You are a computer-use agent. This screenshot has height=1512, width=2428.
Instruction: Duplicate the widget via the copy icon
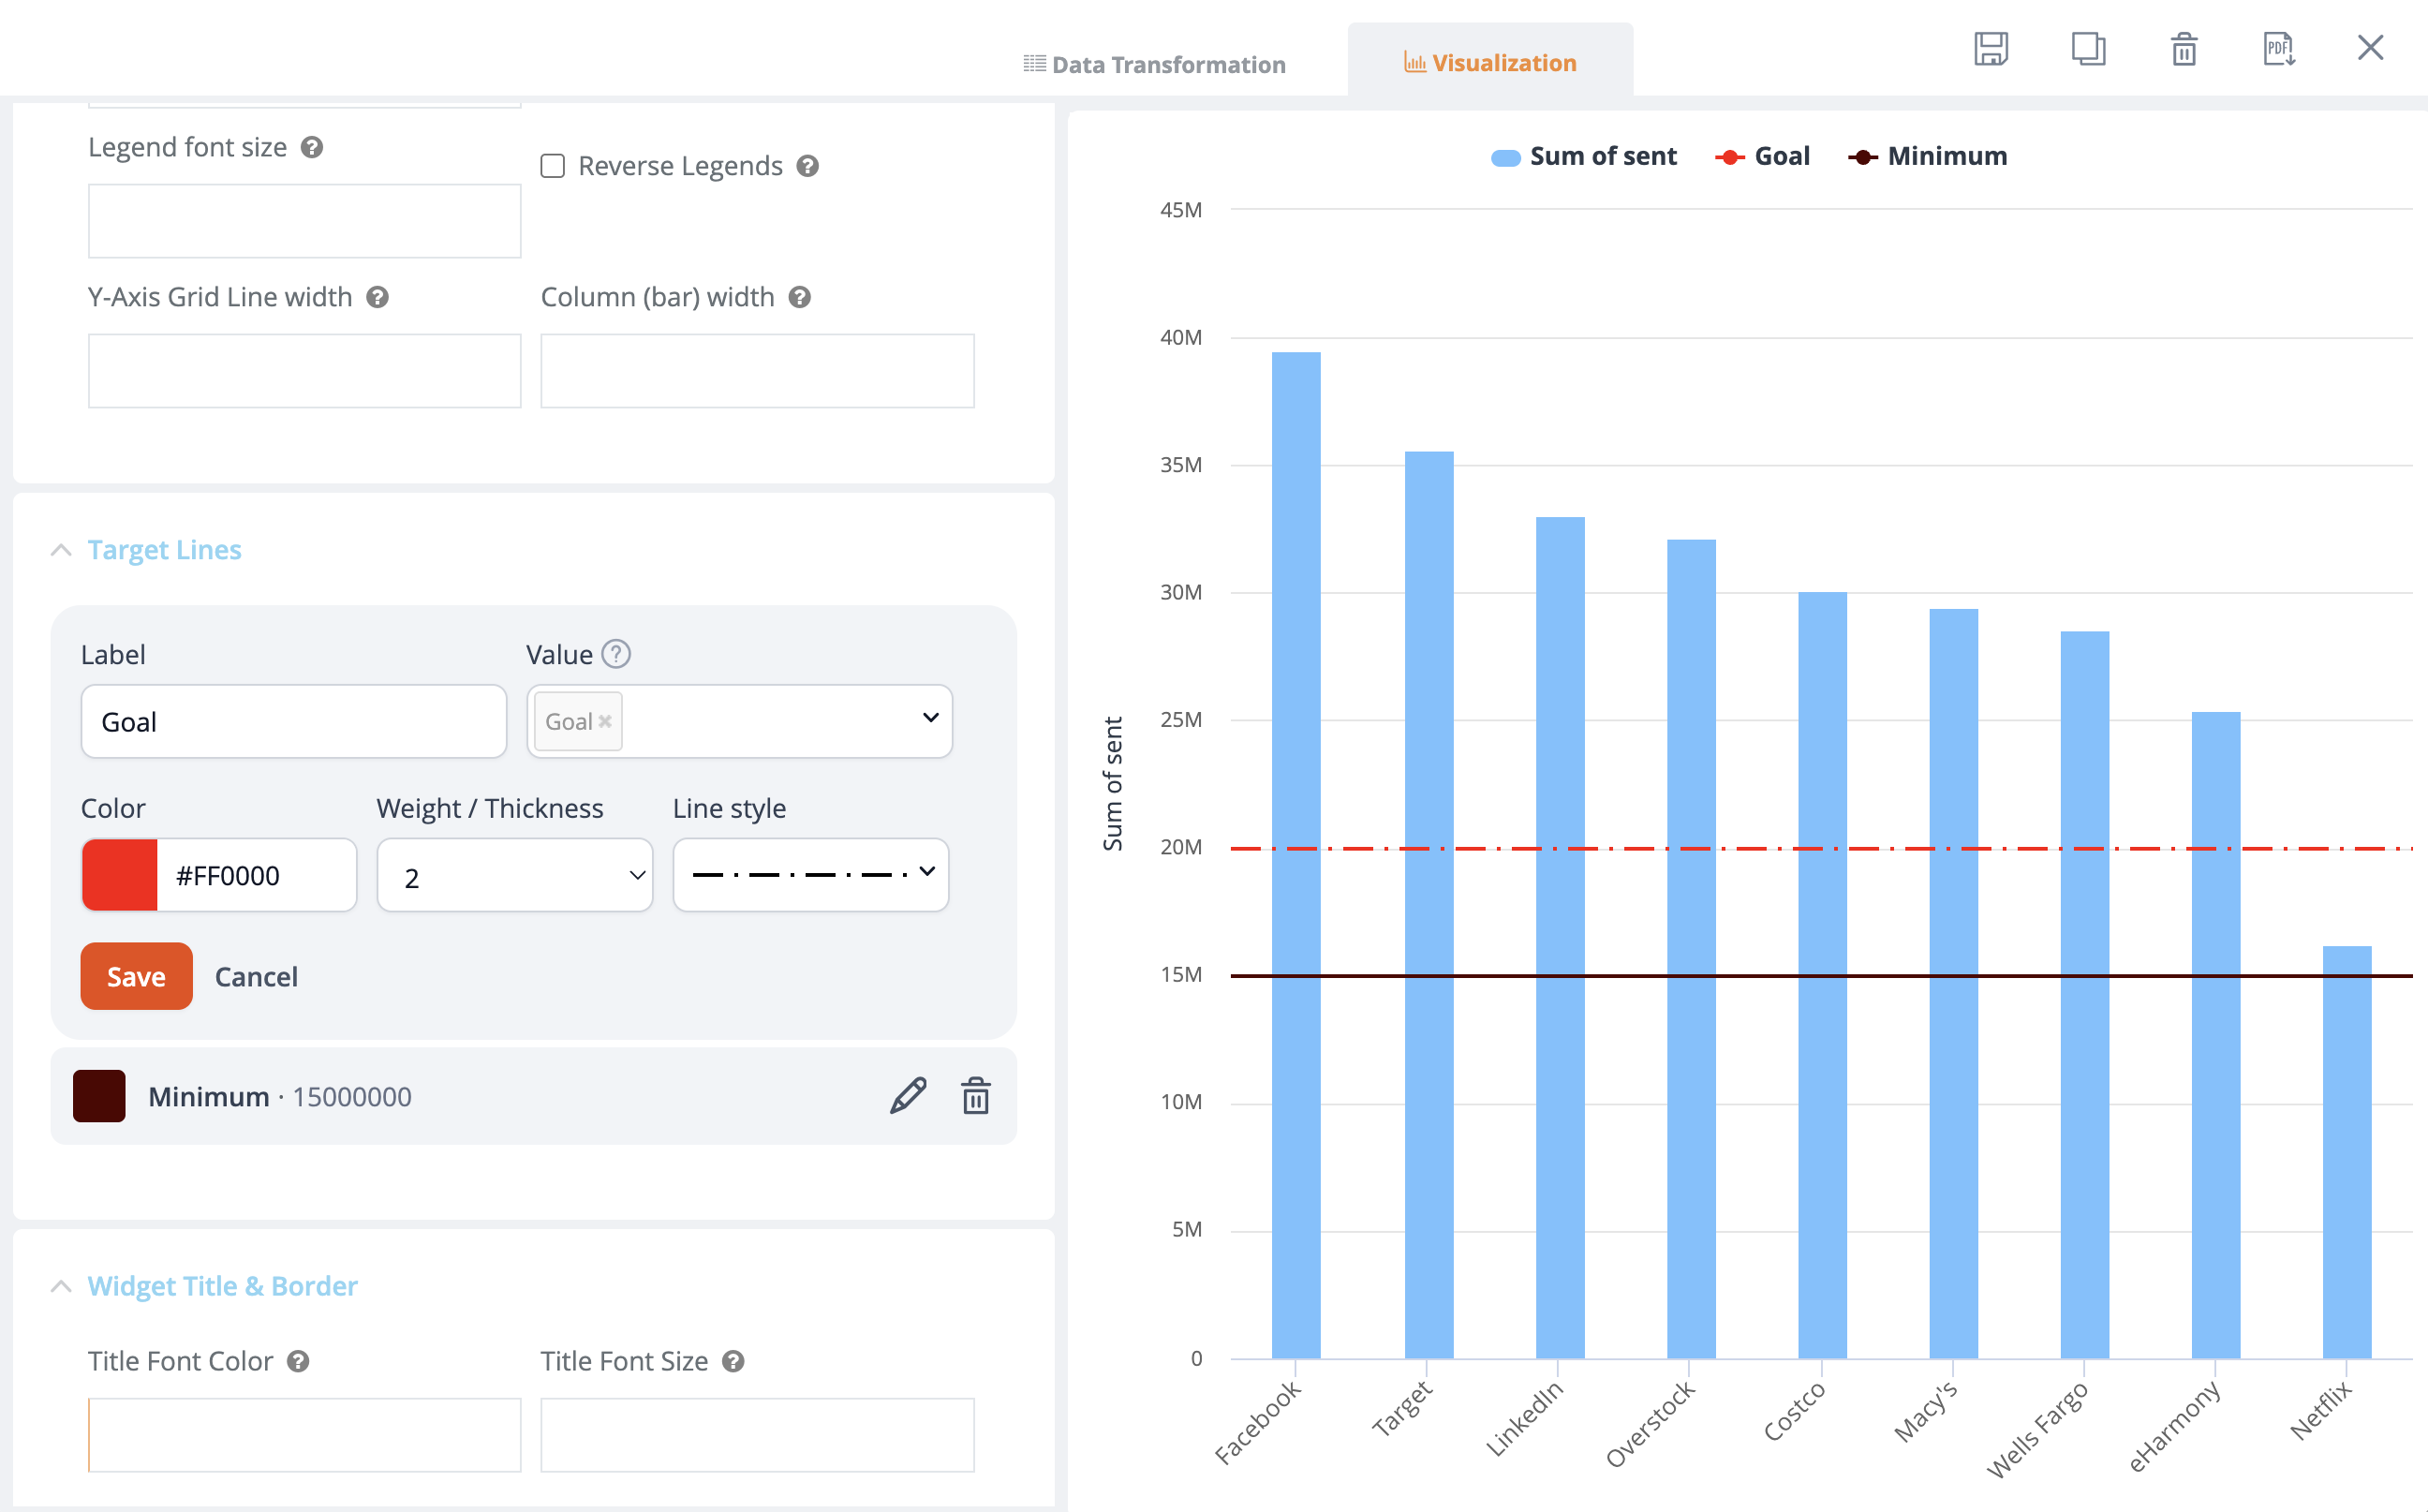pyautogui.click(x=2088, y=48)
